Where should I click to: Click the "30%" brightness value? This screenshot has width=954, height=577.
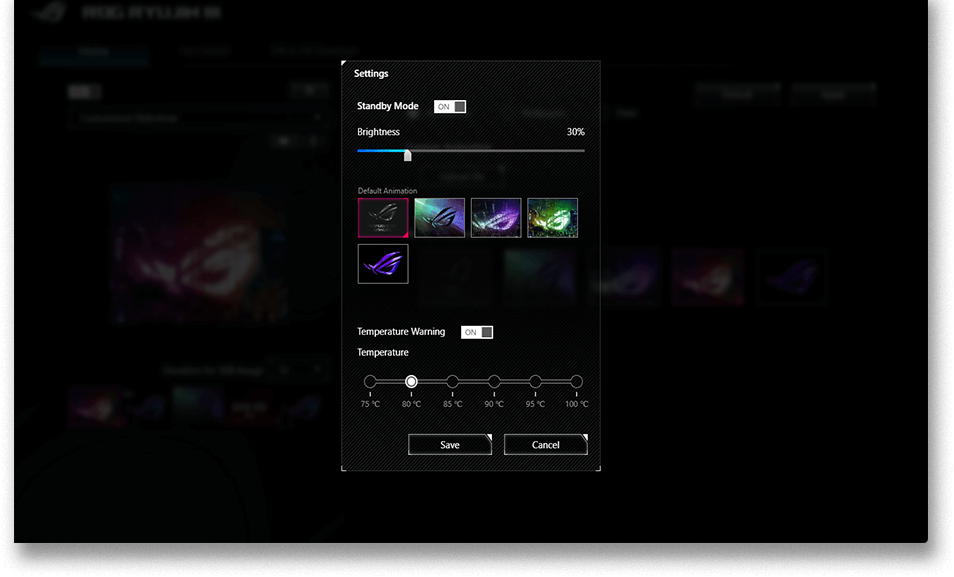click(x=576, y=132)
